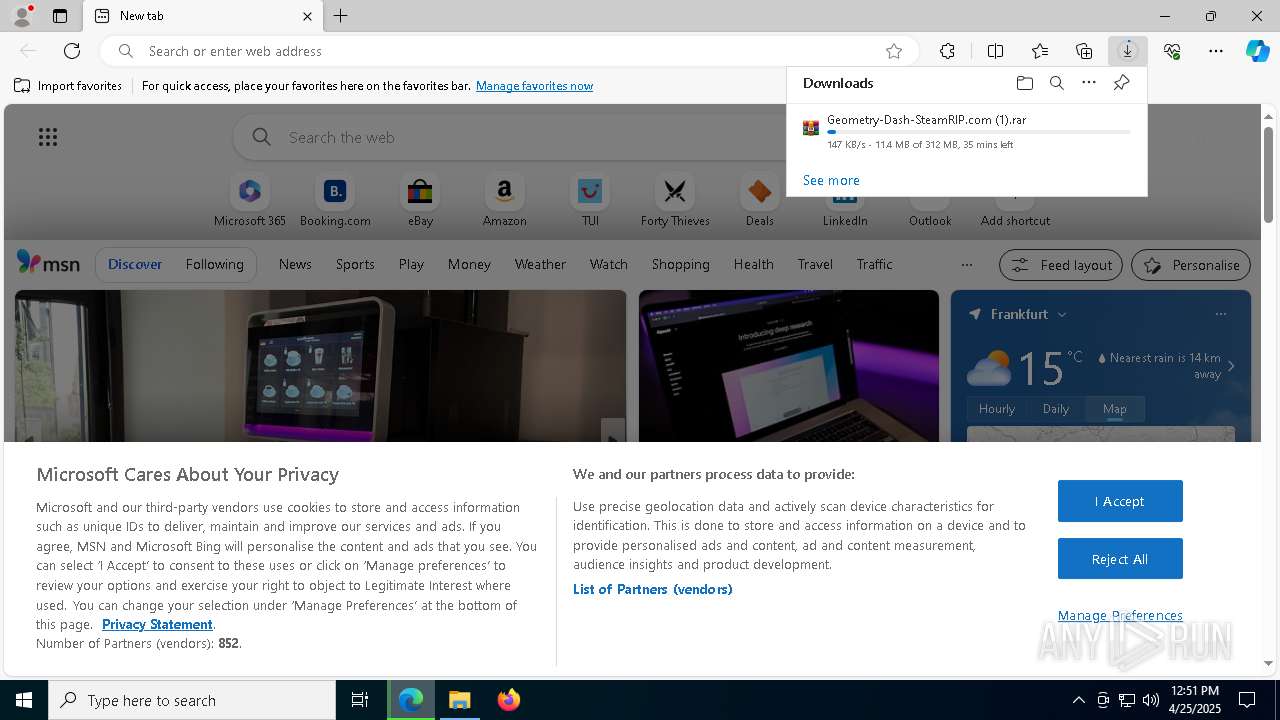Open the MSN app launcher grid

click(48, 137)
